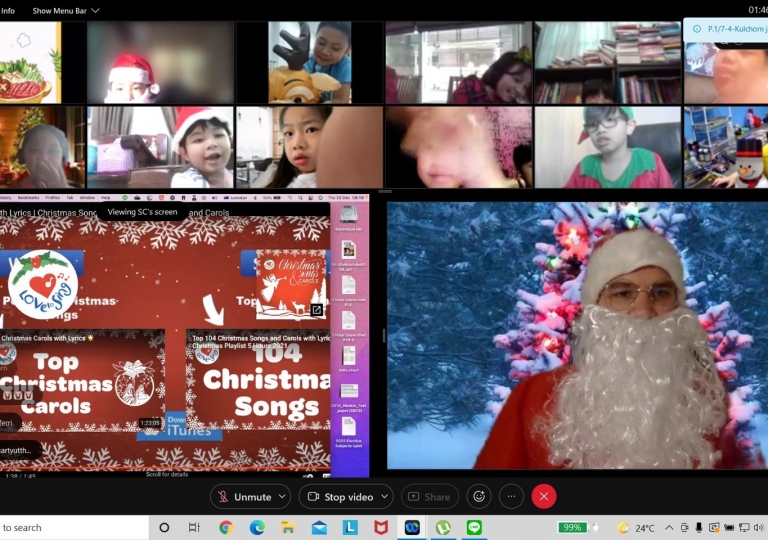Screen dimensions: 768x540
Task: Click the 99% battery indicator
Action: (x=573, y=527)
